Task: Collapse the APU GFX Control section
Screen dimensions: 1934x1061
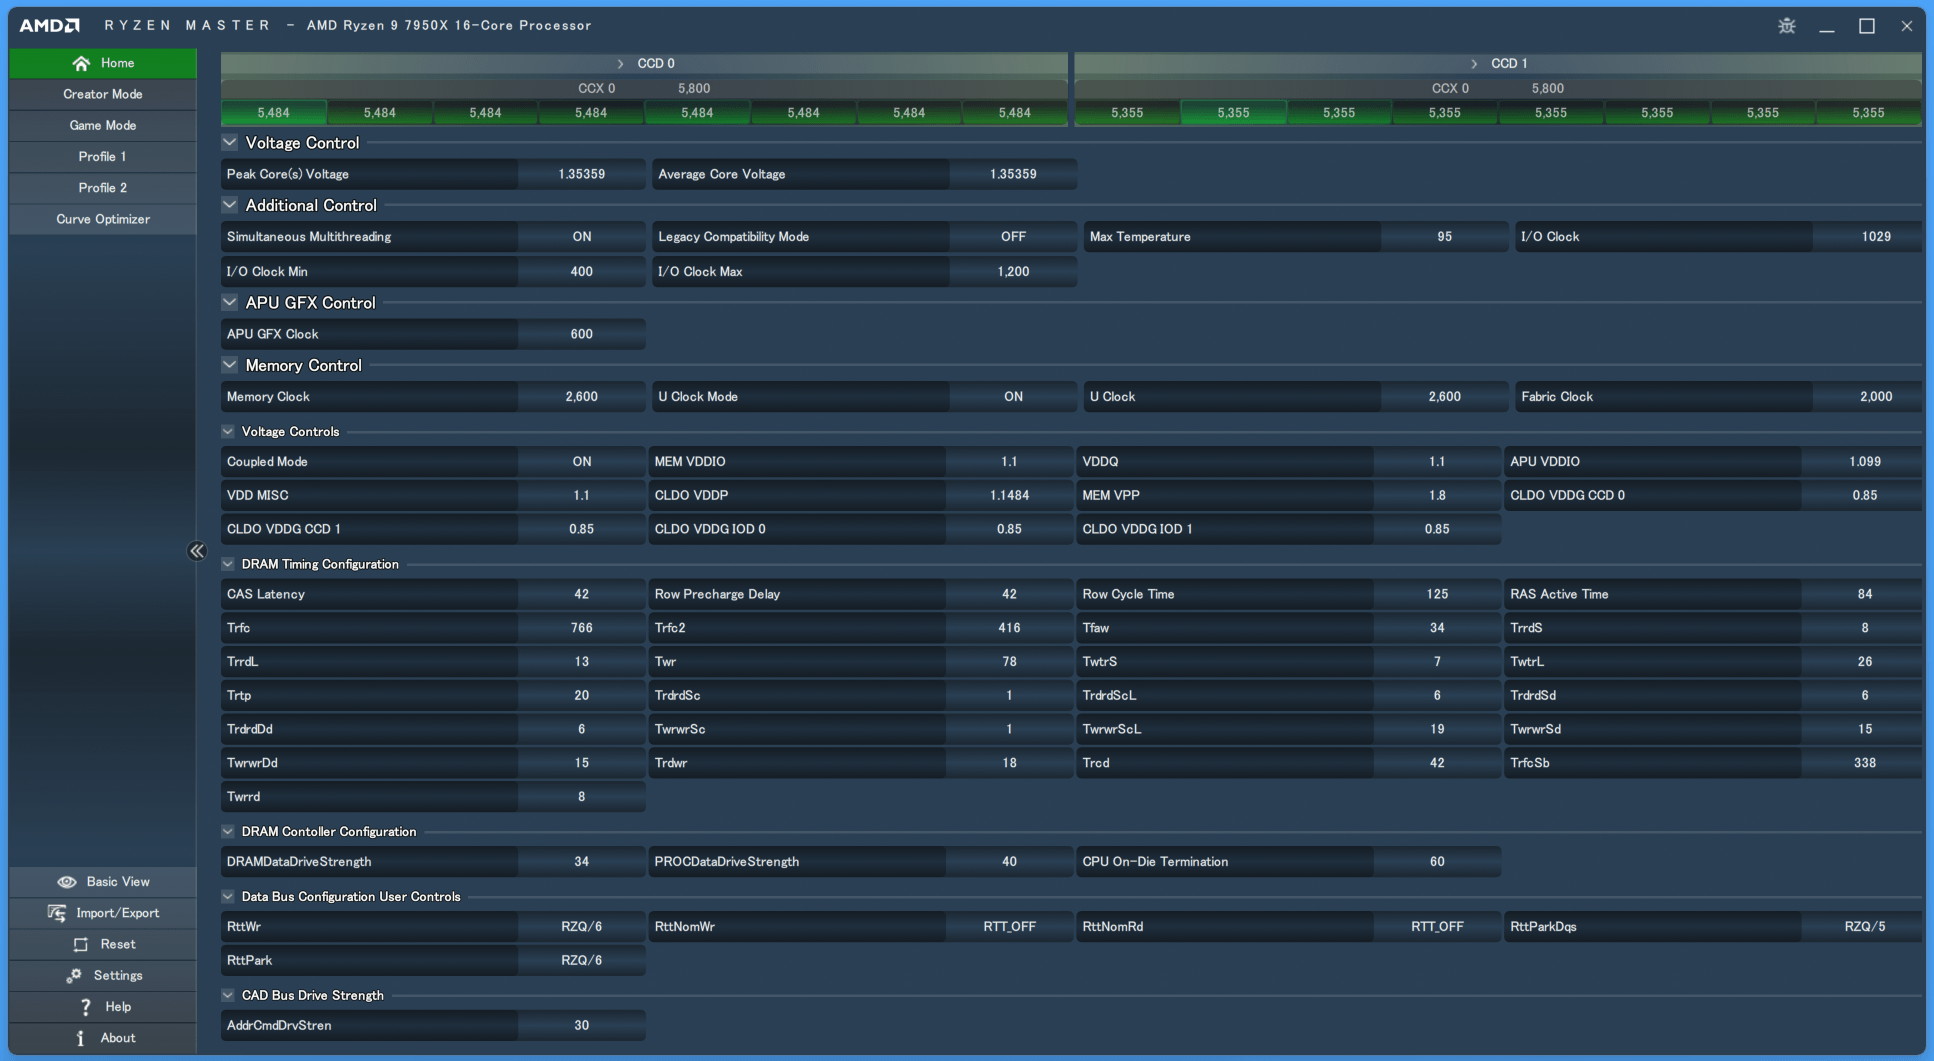Action: click(x=230, y=302)
